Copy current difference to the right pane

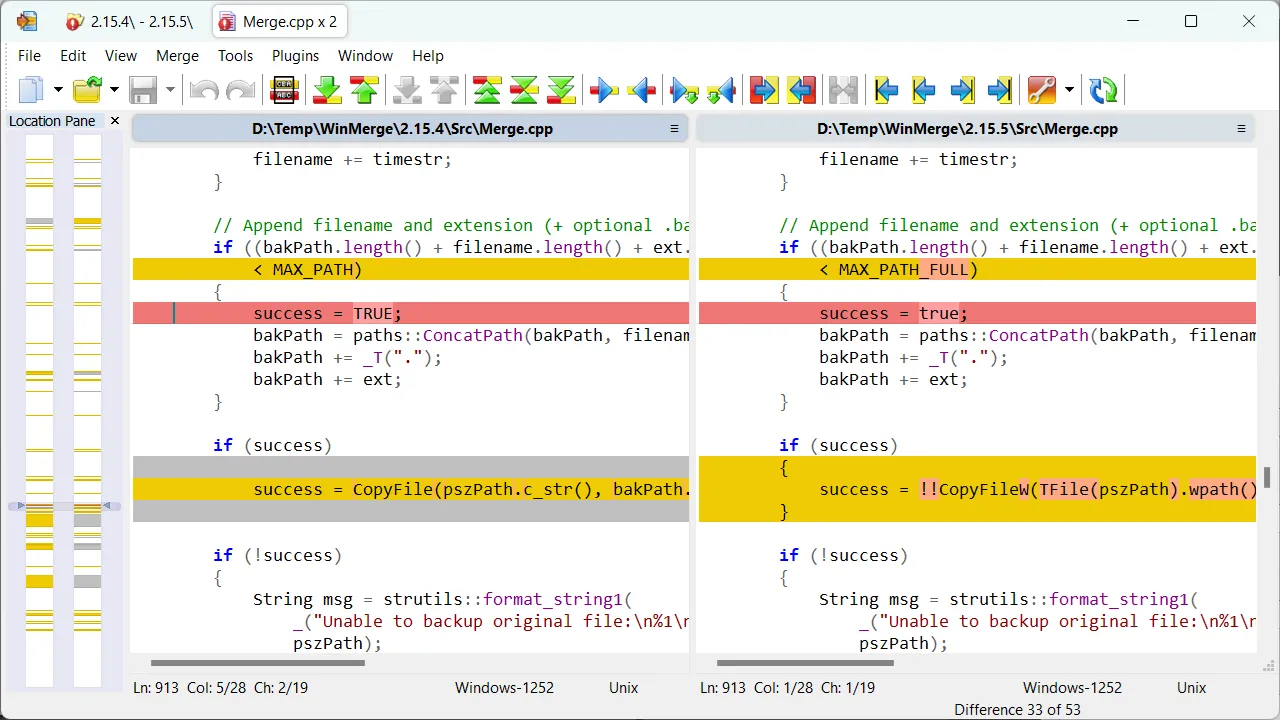point(604,91)
